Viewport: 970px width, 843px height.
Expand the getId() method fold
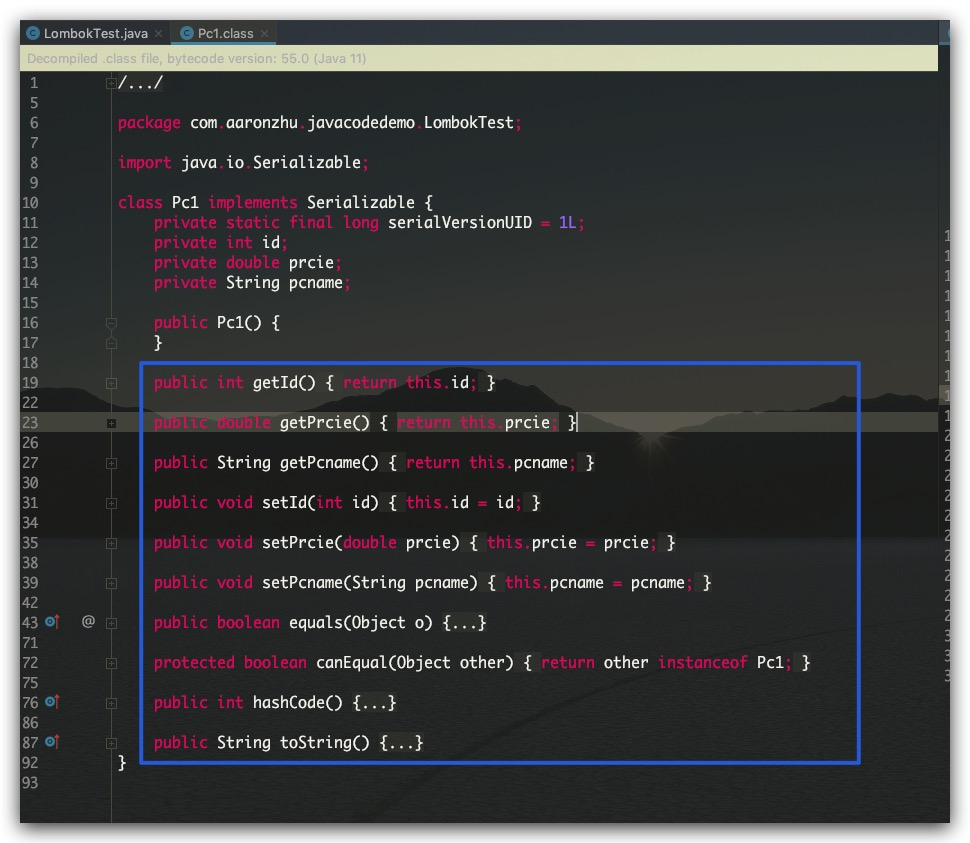click(111, 383)
